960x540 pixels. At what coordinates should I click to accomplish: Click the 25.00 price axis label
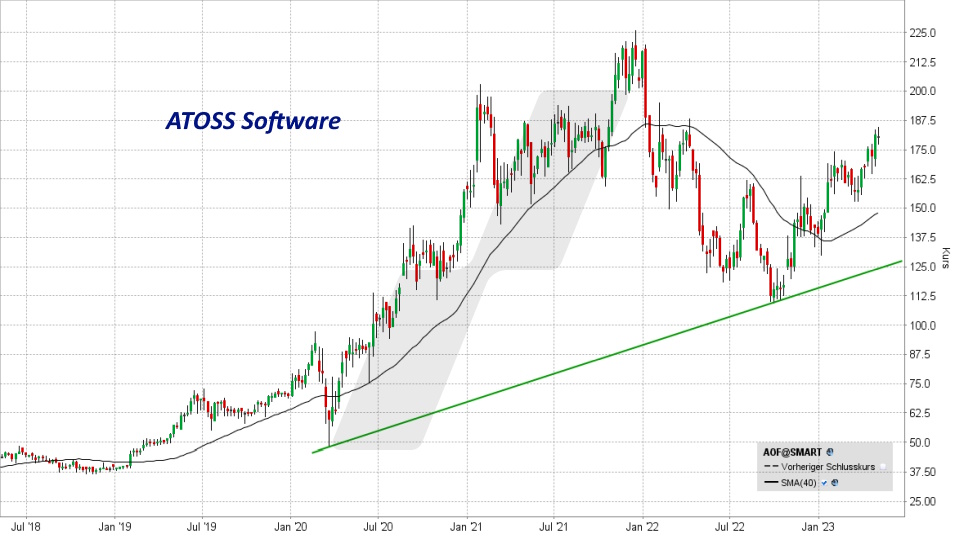923,501
